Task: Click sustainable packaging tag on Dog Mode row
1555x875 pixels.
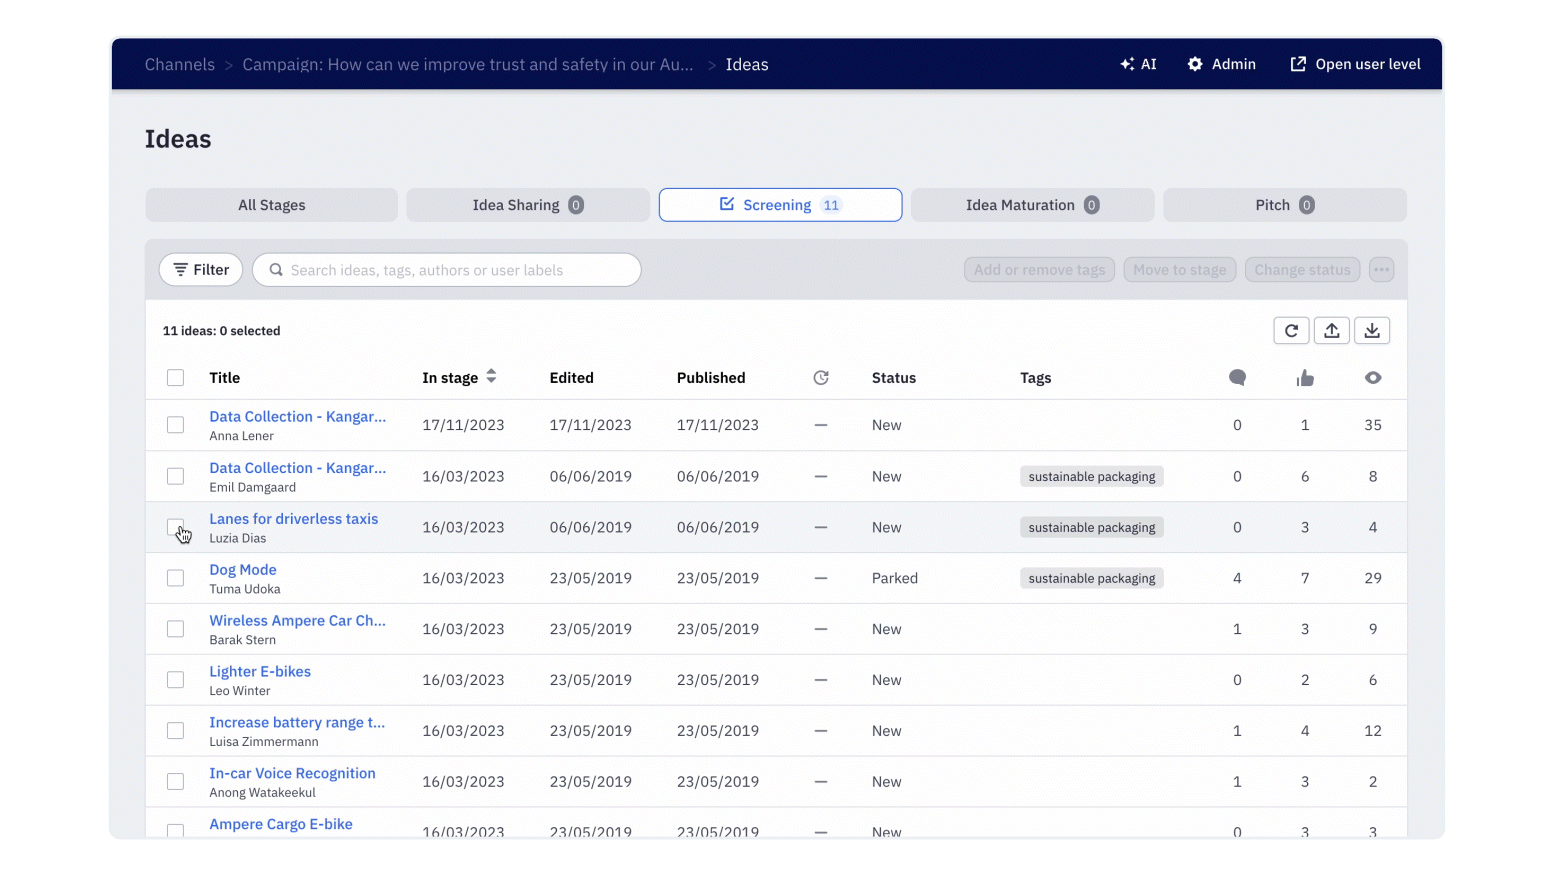Action: 1092,579
